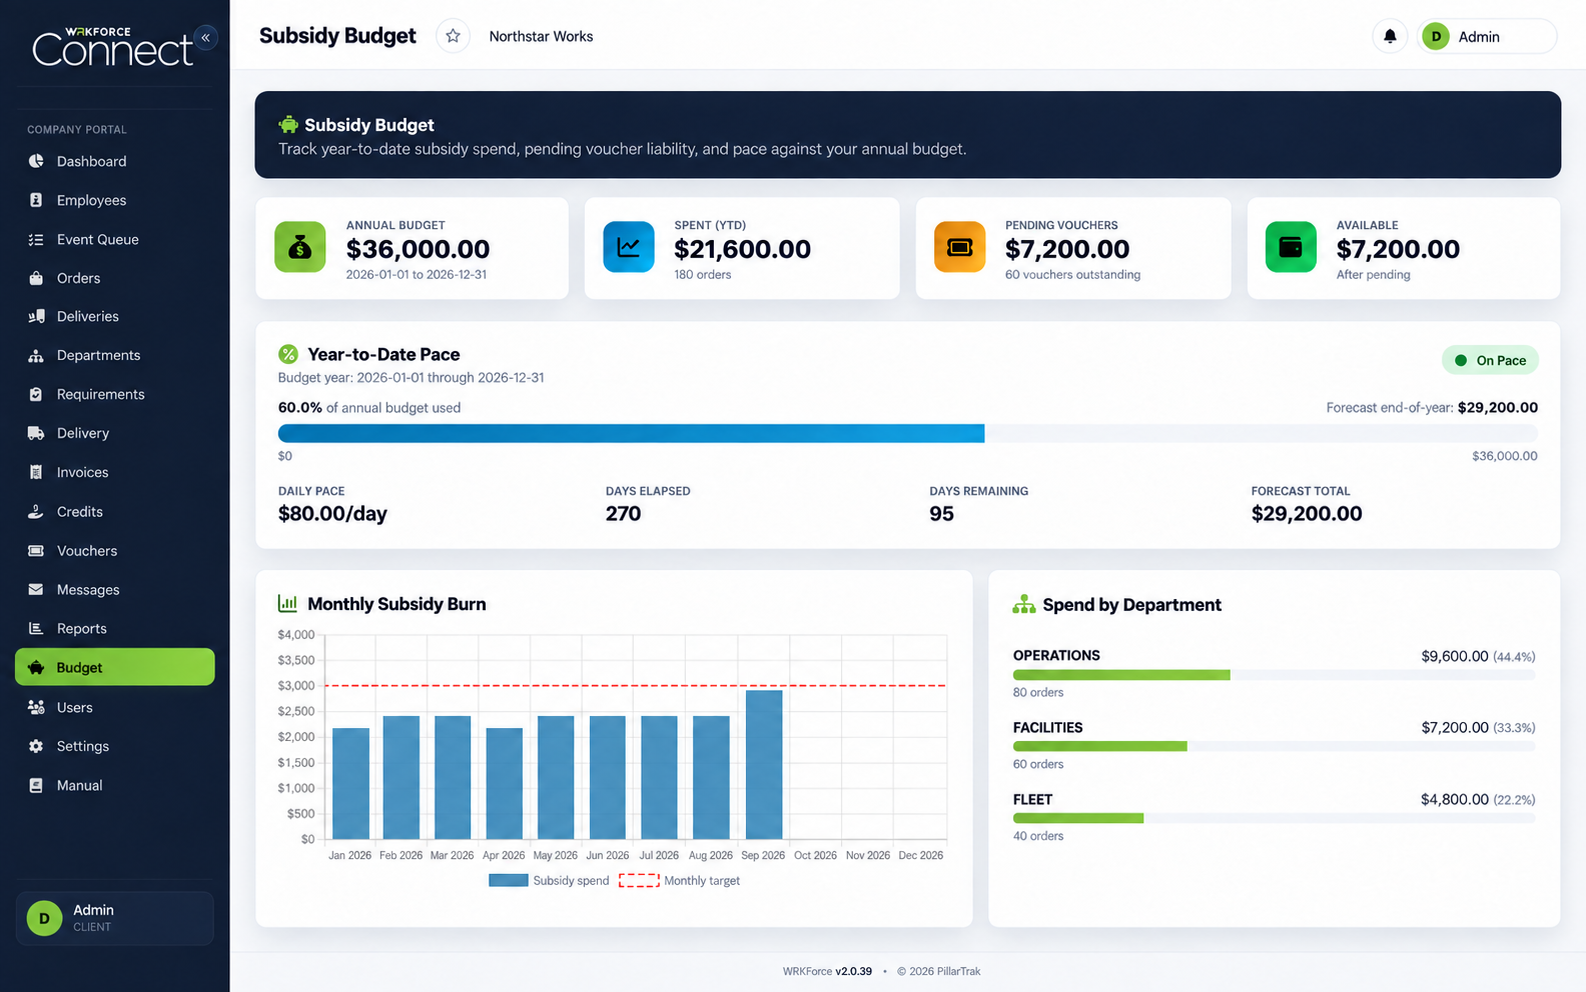The height and width of the screenshot is (992, 1586).
Task: Click the Operations department spend bar
Action: tap(1274, 675)
